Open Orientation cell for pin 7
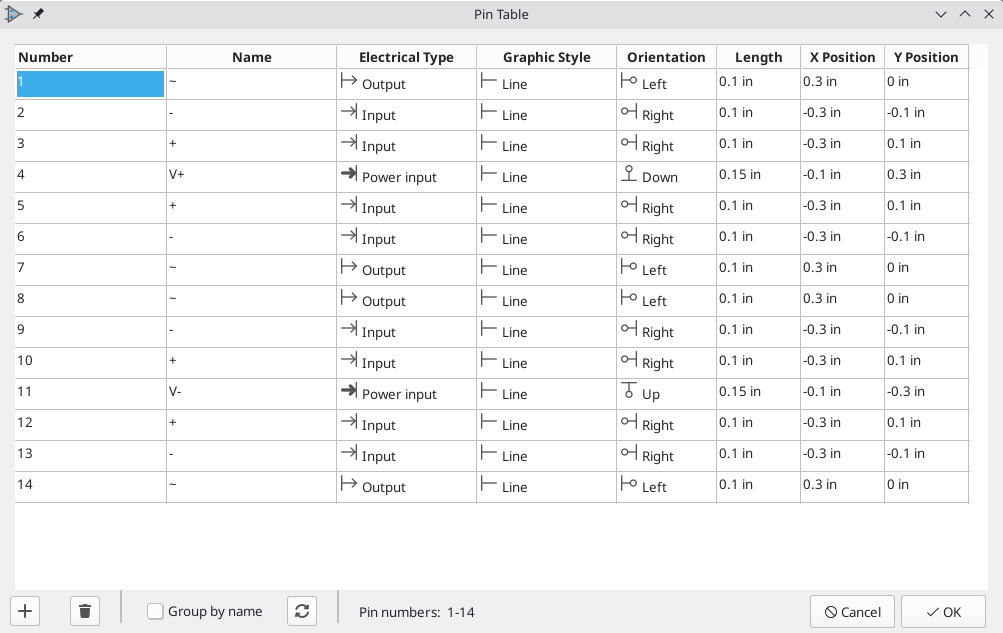1003x633 pixels. [666, 270]
